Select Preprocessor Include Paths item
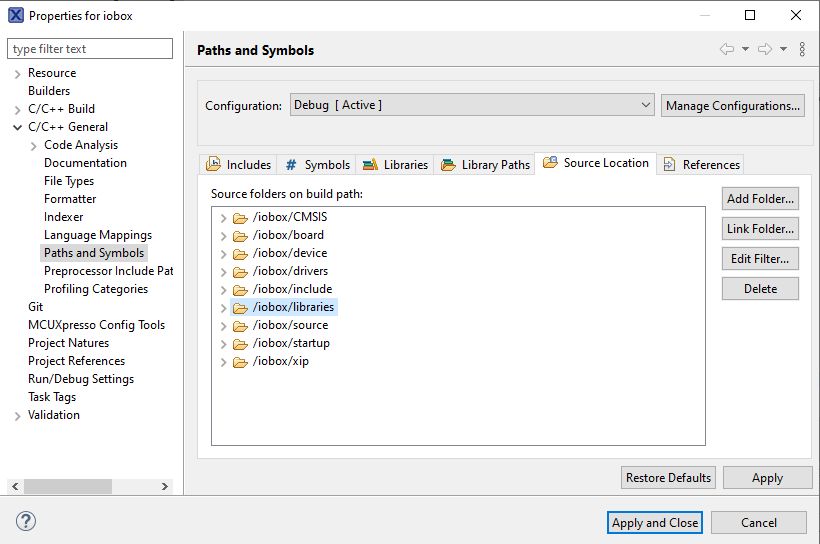 pos(108,270)
